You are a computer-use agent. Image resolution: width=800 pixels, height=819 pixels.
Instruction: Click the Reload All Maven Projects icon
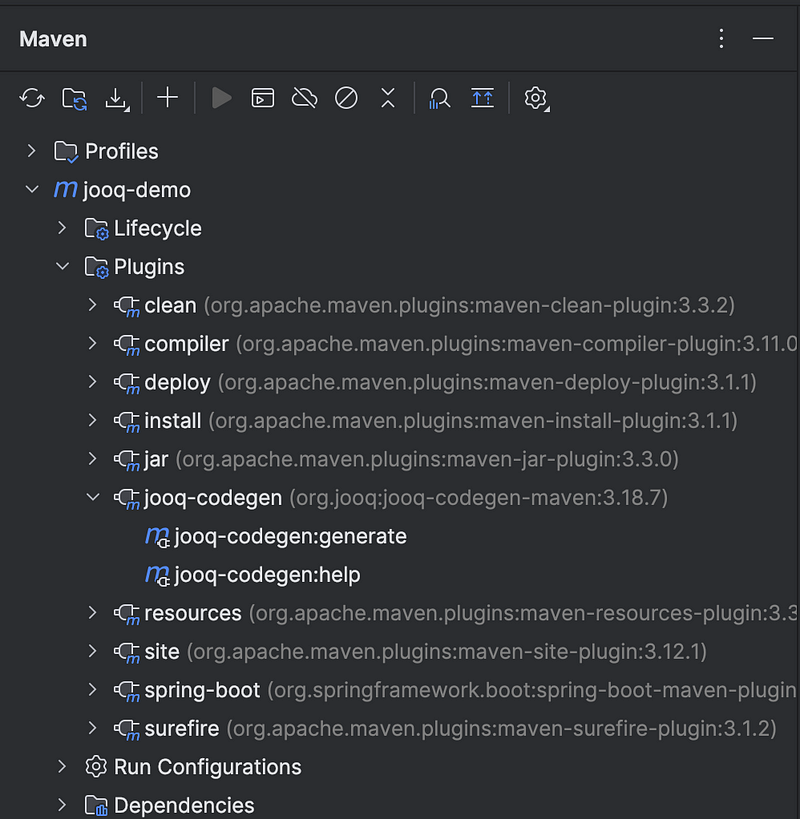(x=32, y=98)
